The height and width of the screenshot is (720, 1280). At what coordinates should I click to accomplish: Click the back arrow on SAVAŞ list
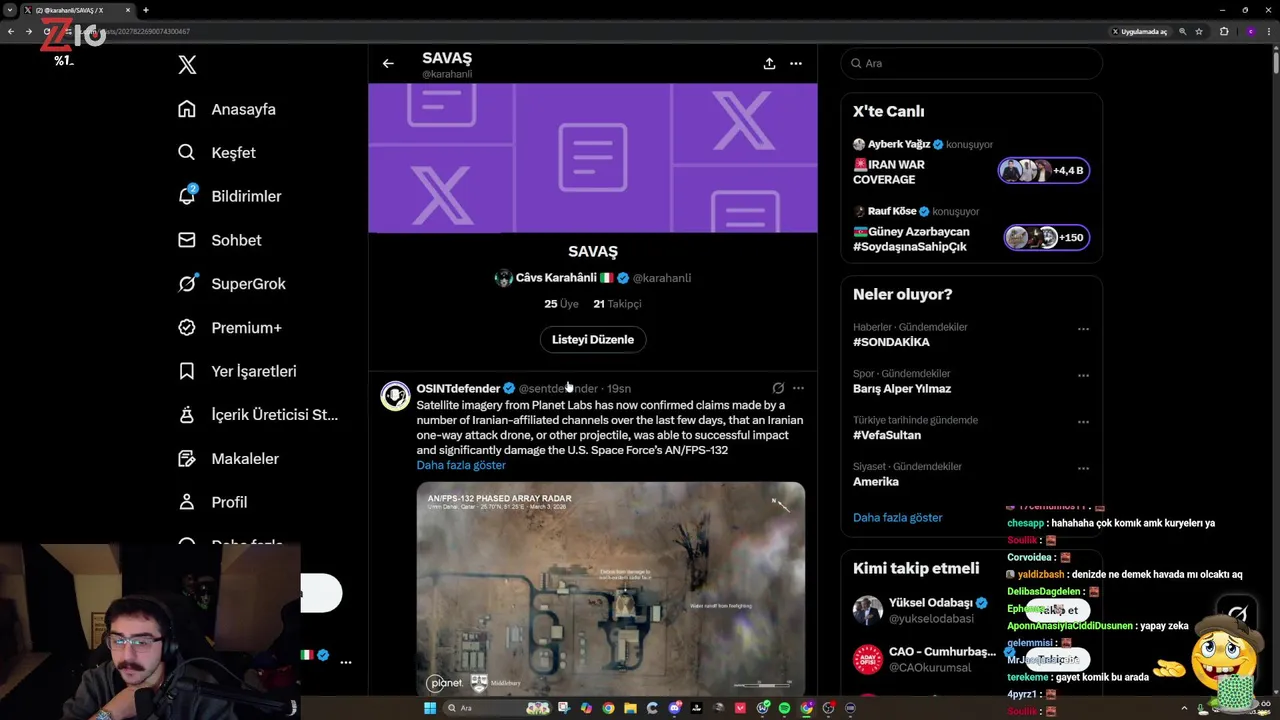click(388, 63)
